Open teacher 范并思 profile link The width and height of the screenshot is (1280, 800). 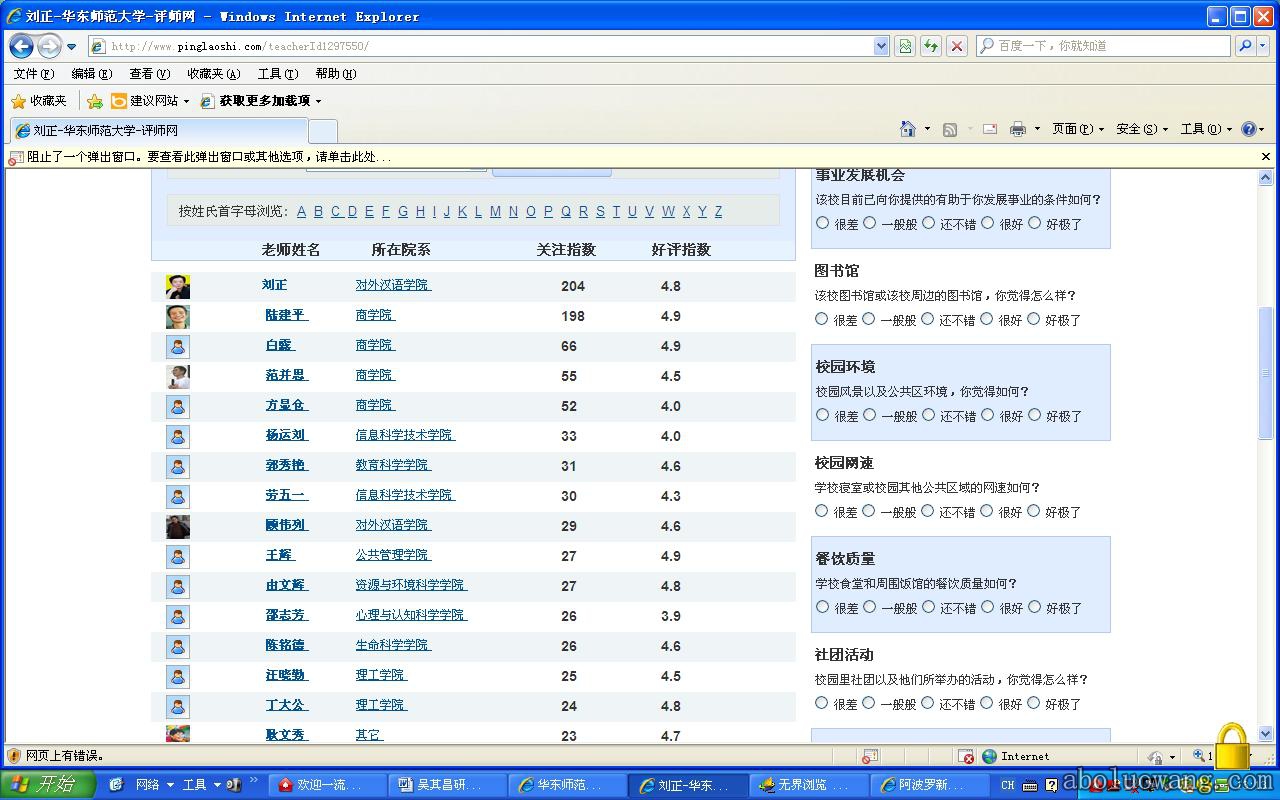click(x=286, y=375)
